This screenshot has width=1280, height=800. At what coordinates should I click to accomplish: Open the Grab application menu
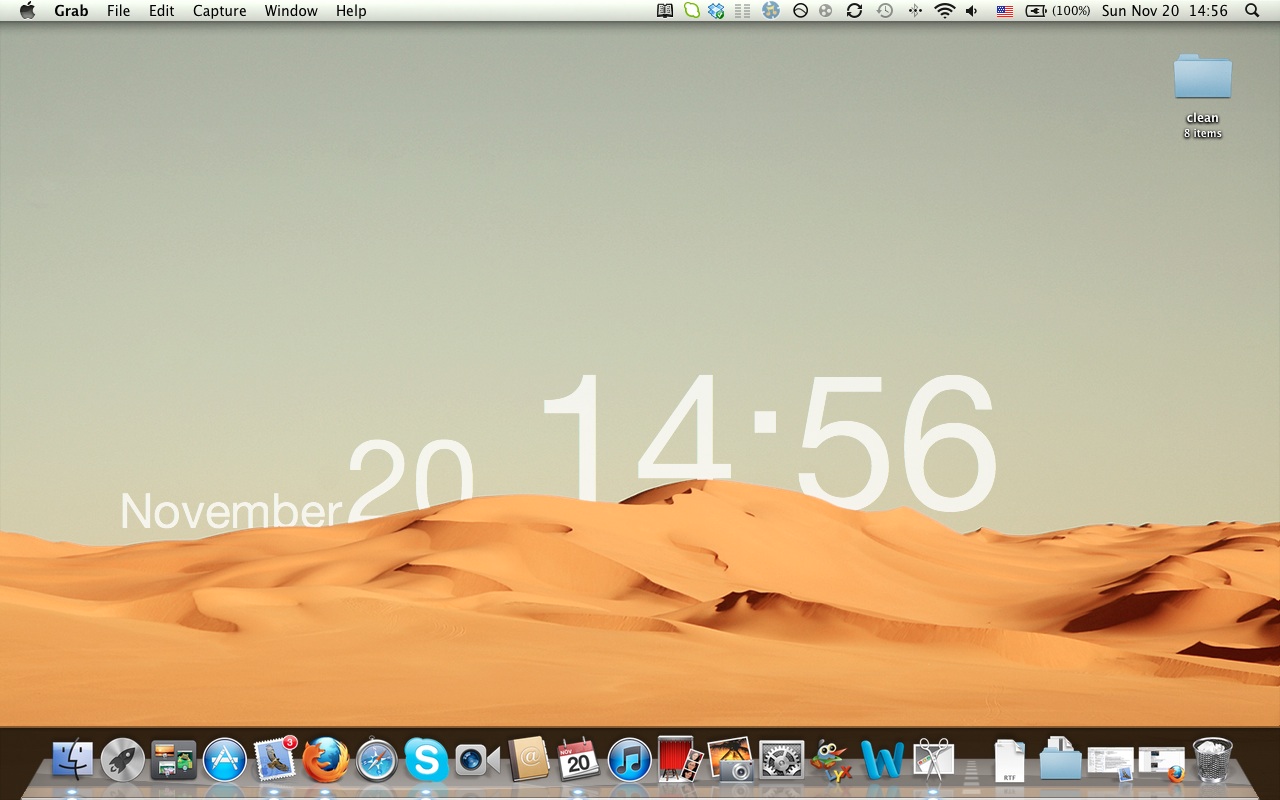[71, 11]
